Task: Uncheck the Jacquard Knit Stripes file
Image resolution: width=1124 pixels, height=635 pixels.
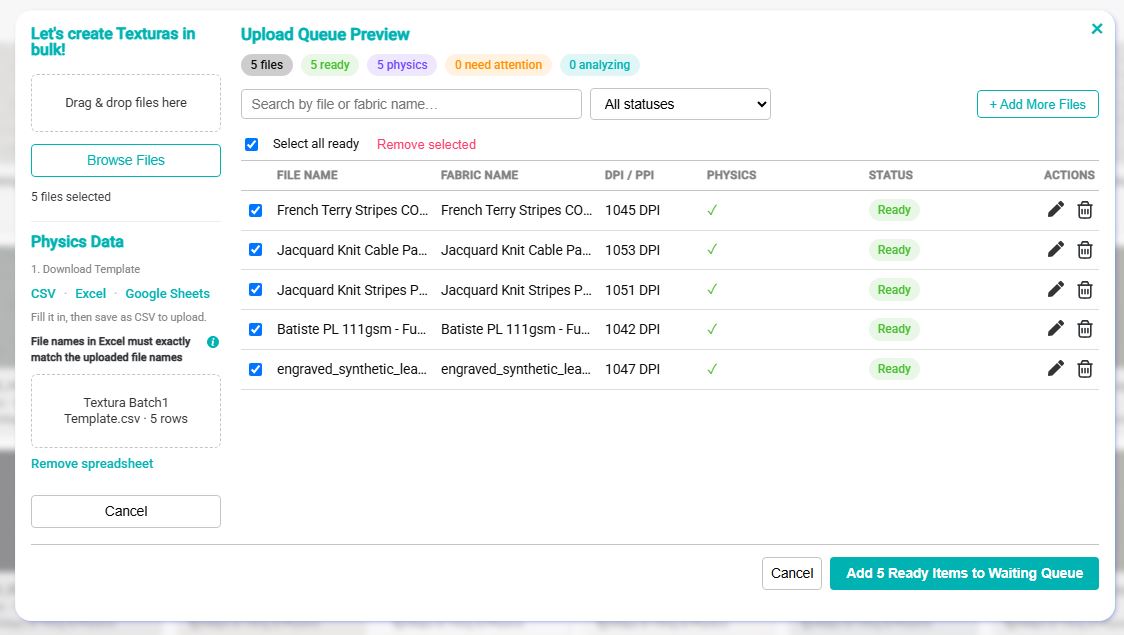Action: coord(255,290)
